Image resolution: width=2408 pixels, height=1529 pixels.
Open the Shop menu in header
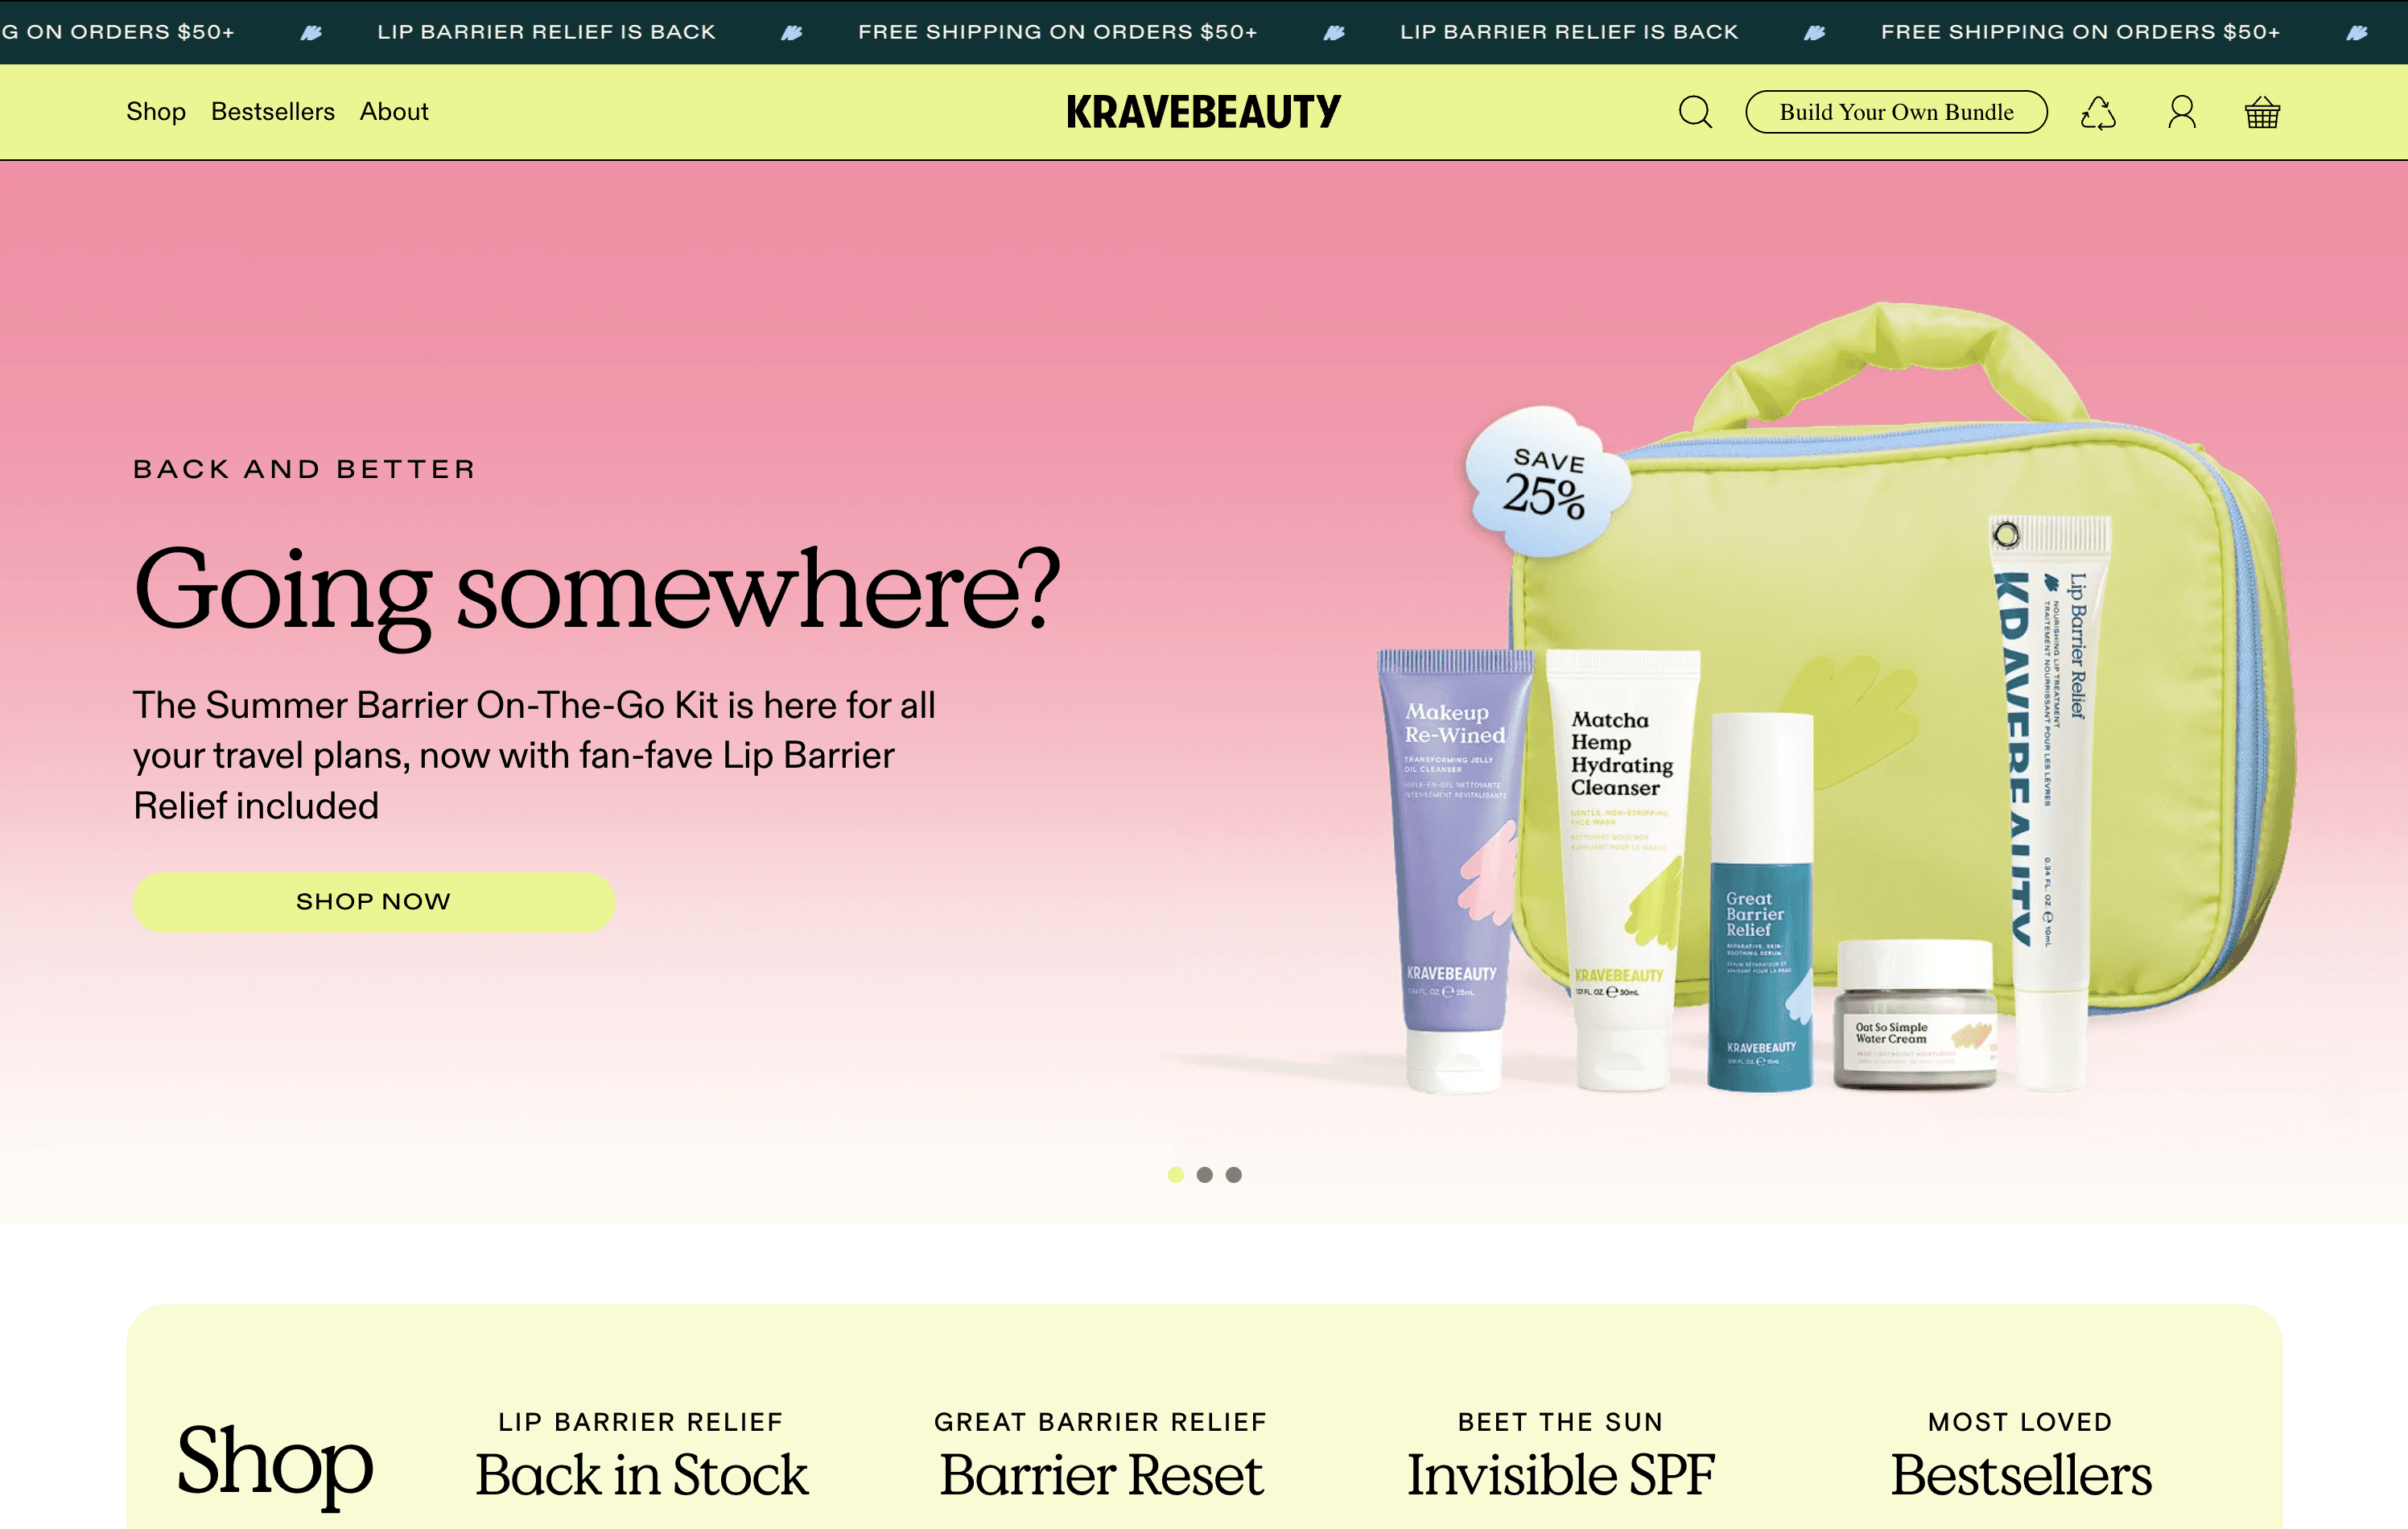tap(156, 112)
